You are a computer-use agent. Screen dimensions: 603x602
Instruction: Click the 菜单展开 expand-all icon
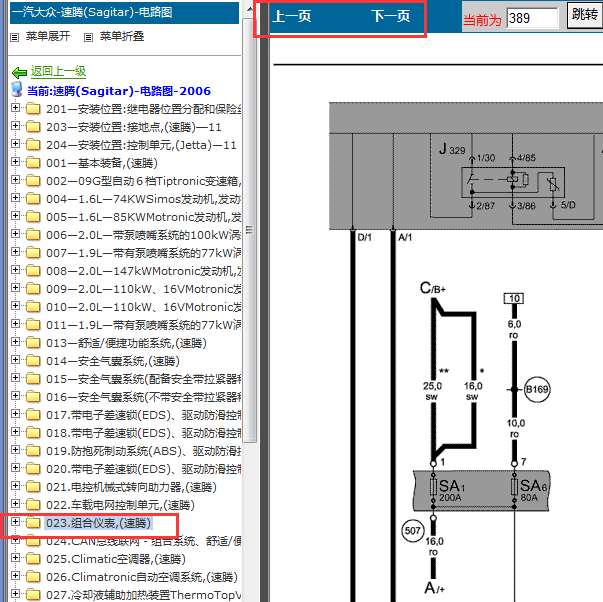(15, 37)
